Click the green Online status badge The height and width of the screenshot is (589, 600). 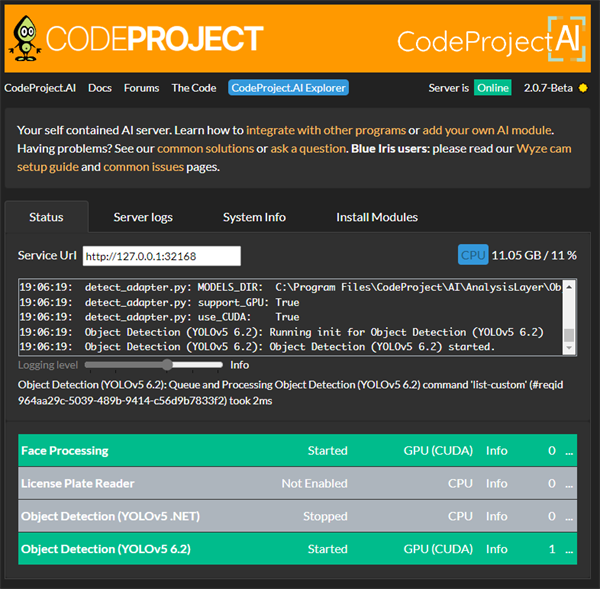[493, 88]
